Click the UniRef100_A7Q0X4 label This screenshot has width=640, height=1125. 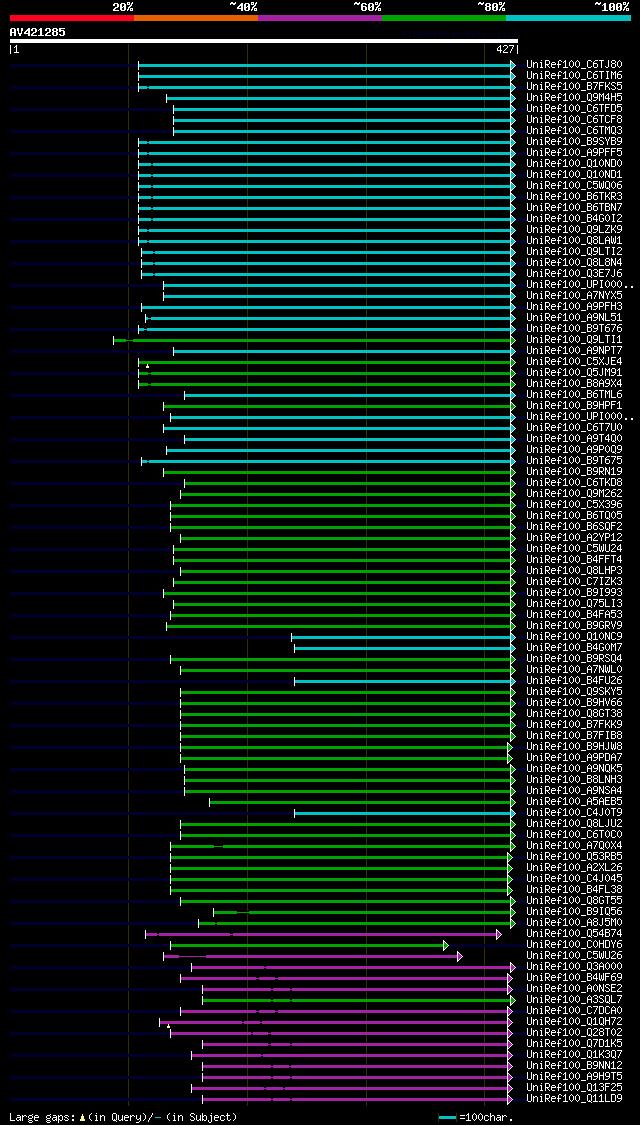tap(574, 845)
